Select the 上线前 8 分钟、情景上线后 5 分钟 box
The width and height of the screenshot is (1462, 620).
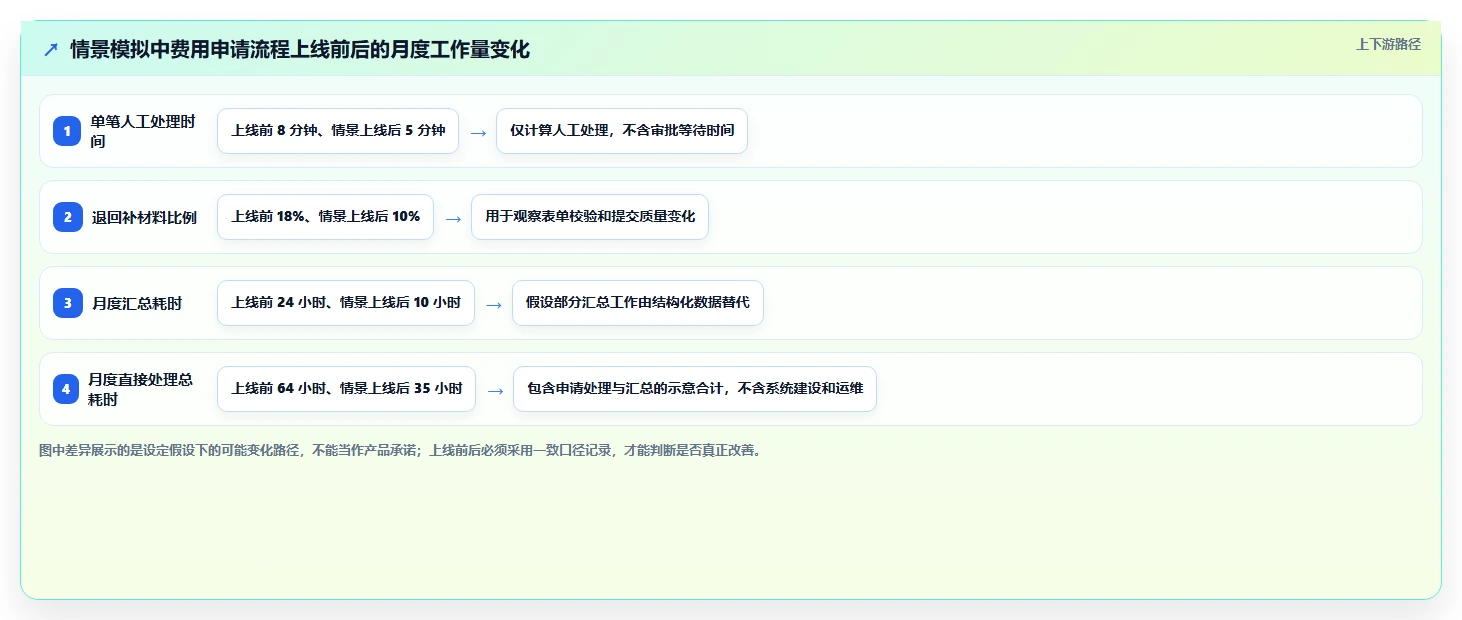pos(338,131)
